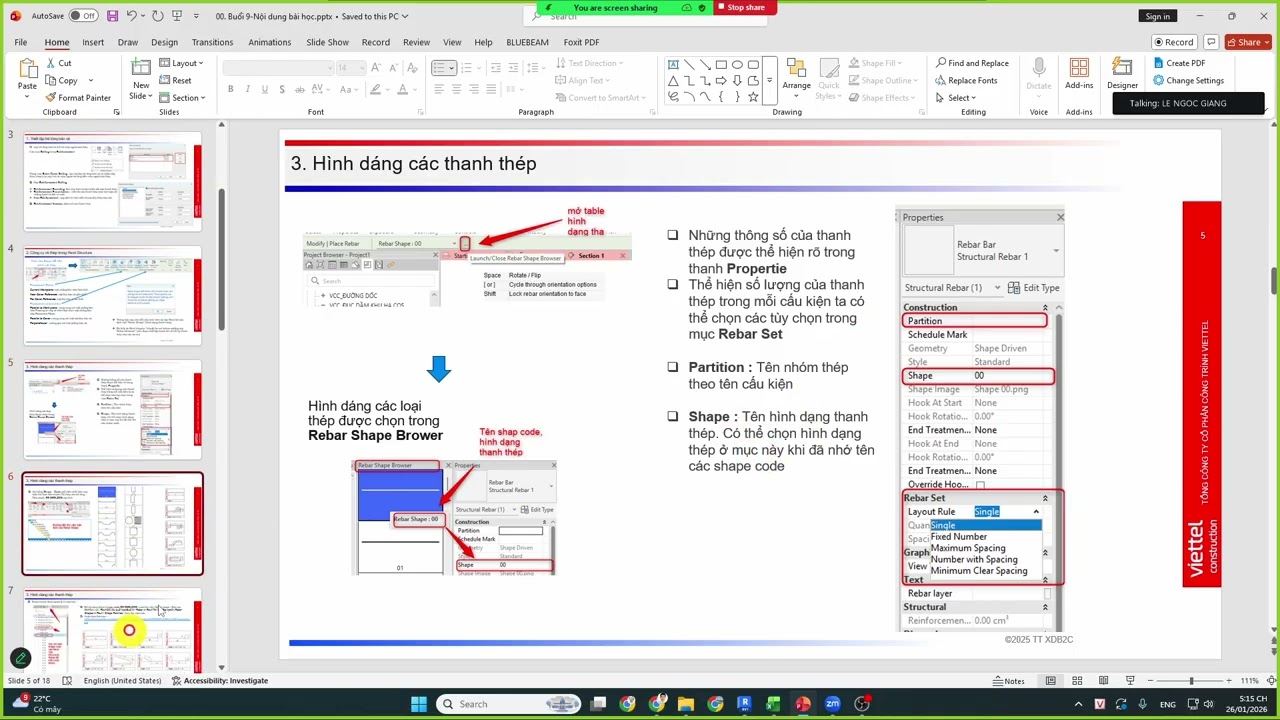Open the Insert tab
Viewport: 1280px width, 720px height.
[93, 42]
